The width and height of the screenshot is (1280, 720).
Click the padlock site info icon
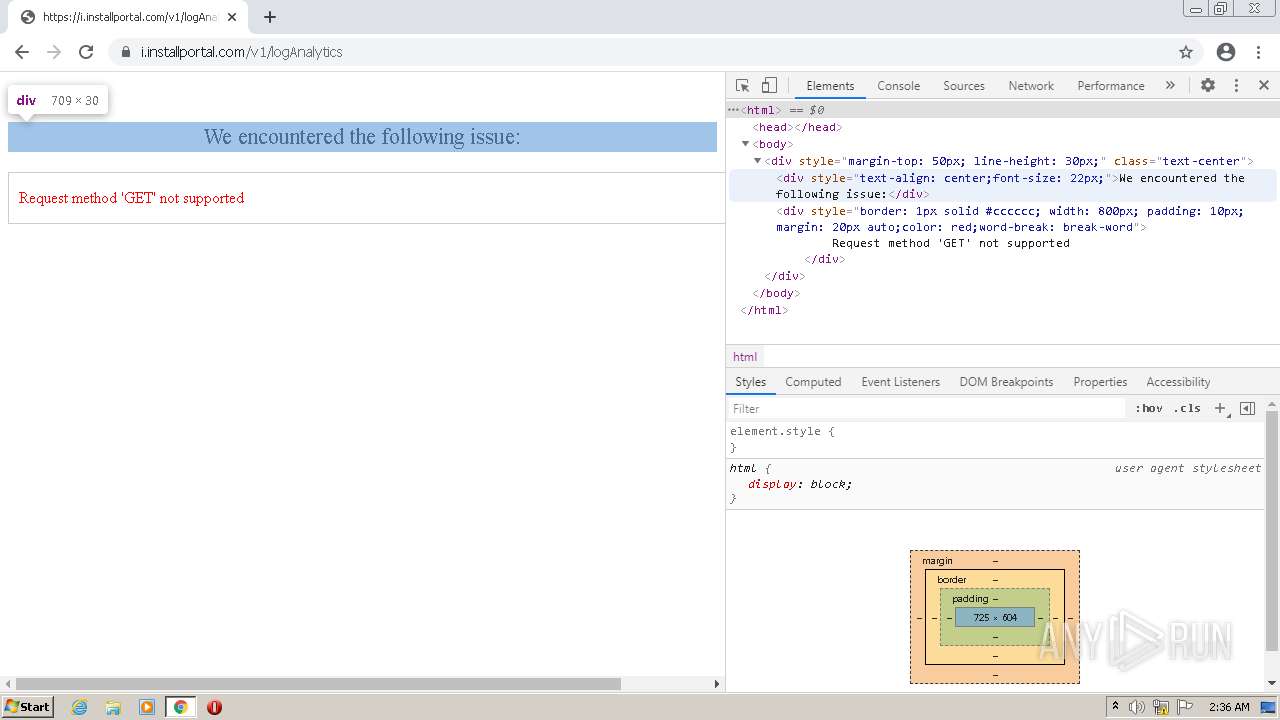pos(125,52)
